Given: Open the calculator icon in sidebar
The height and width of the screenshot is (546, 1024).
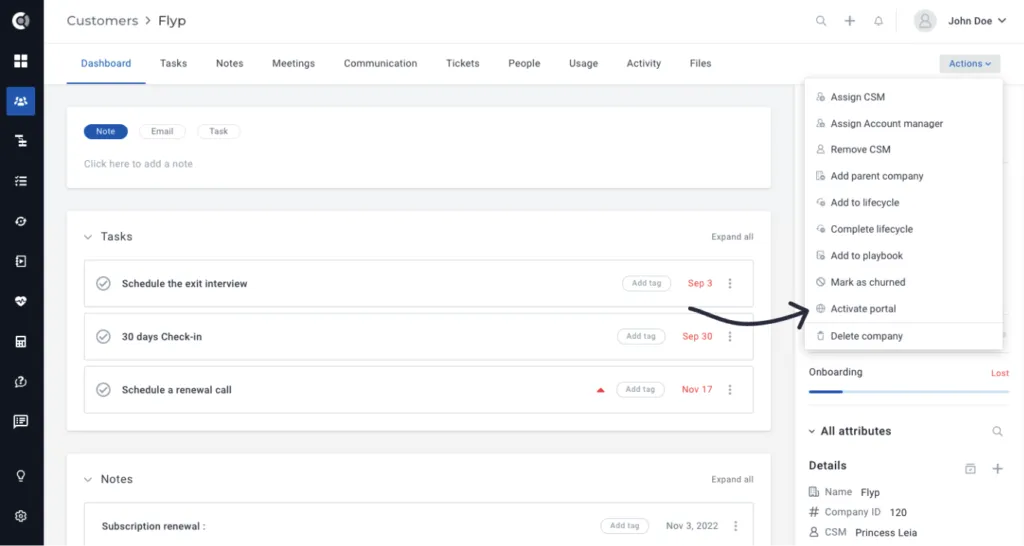Looking at the screenshot, I should [21, 342].
